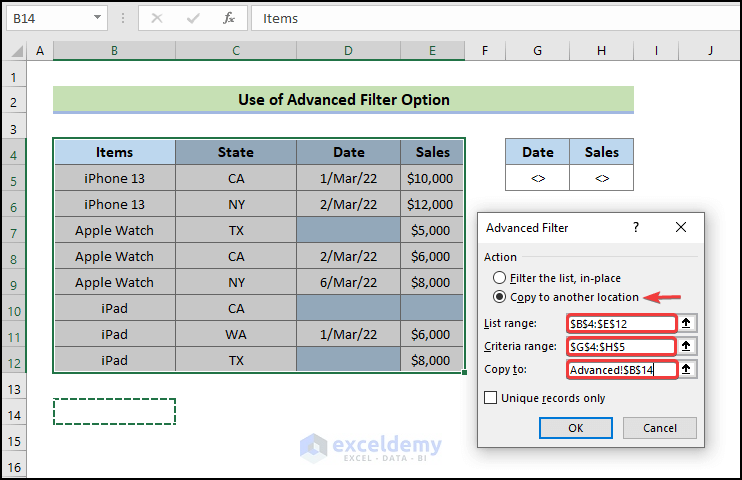Click OK in Advanced Filter dialog
This screenshot has height=480, width=742.
575,428
